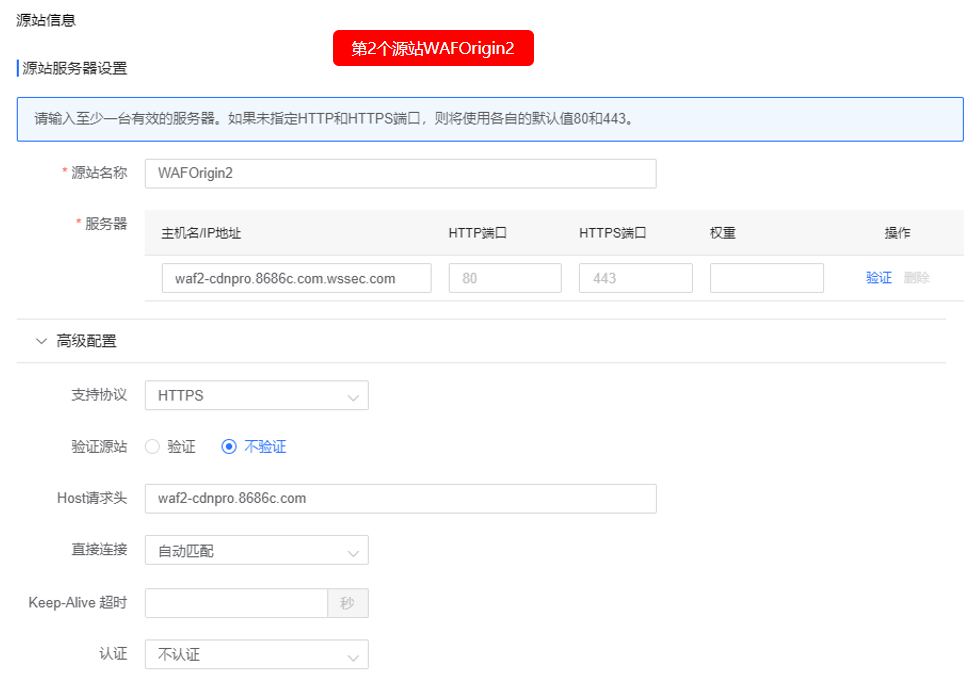Collapse the 高级配置 section chevron
980x684 pixels.
pyautogui.click(x=41, y=341)
